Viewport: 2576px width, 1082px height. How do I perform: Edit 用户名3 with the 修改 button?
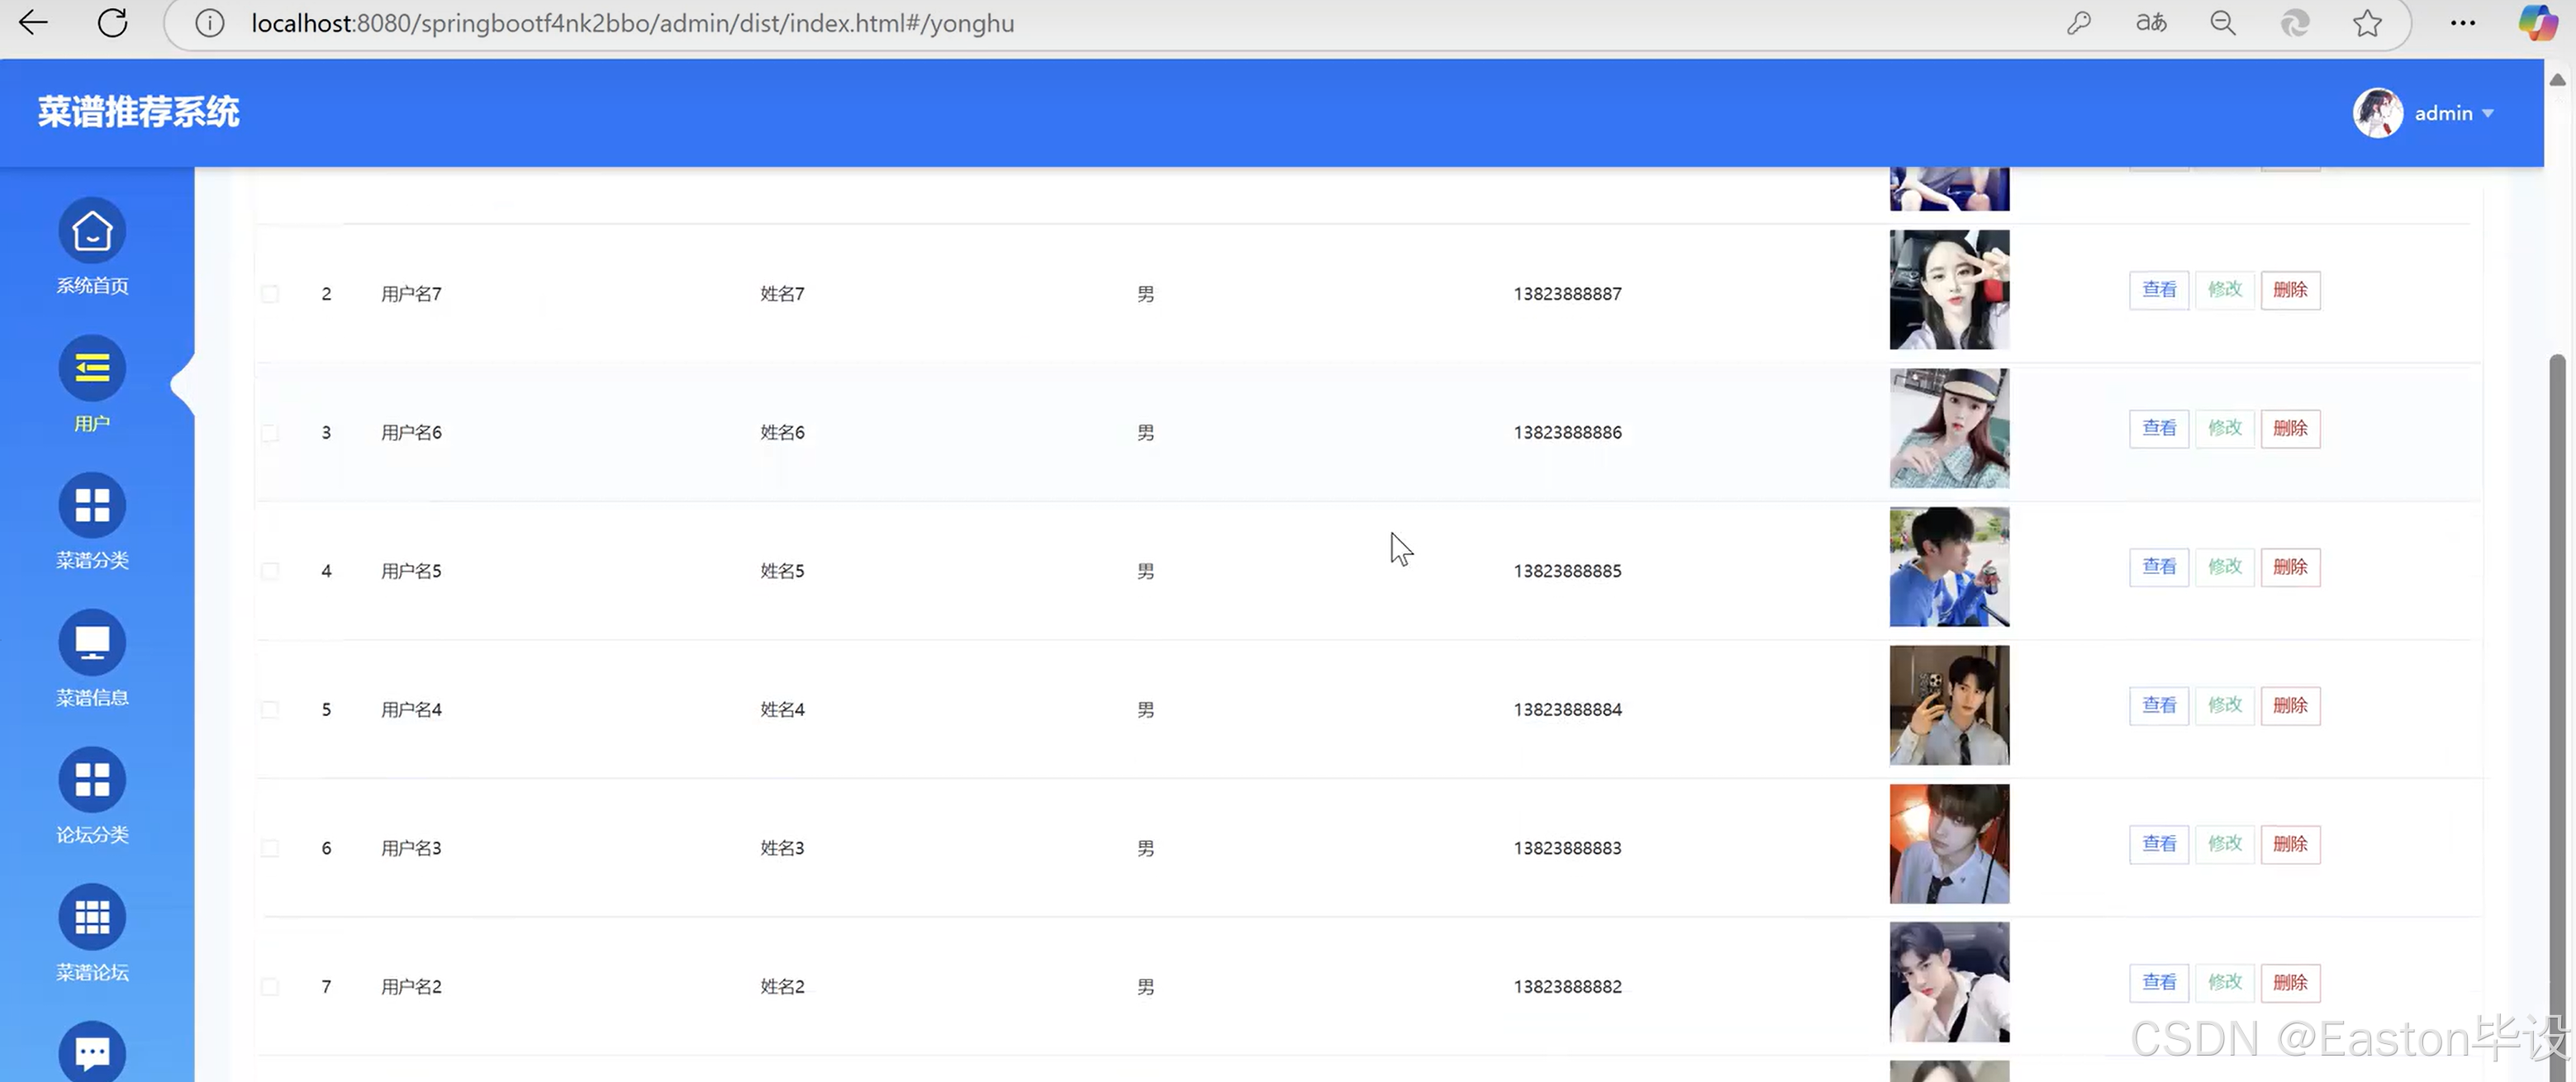tap(2225, 844)
